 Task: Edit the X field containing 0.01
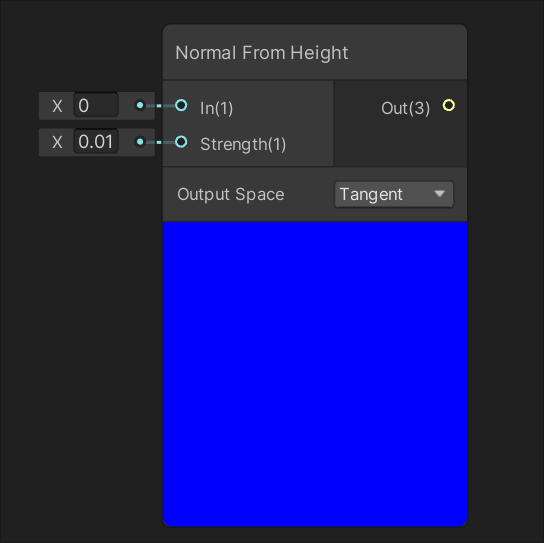[x=96, y=142]
